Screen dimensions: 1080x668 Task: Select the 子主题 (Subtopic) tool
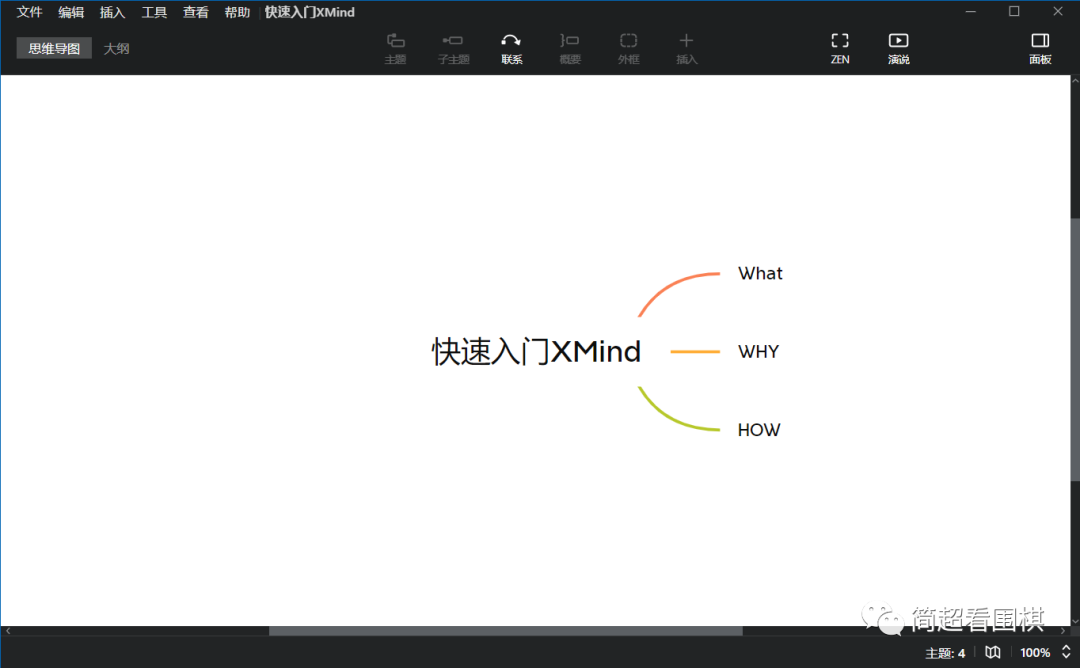[453, 48]
